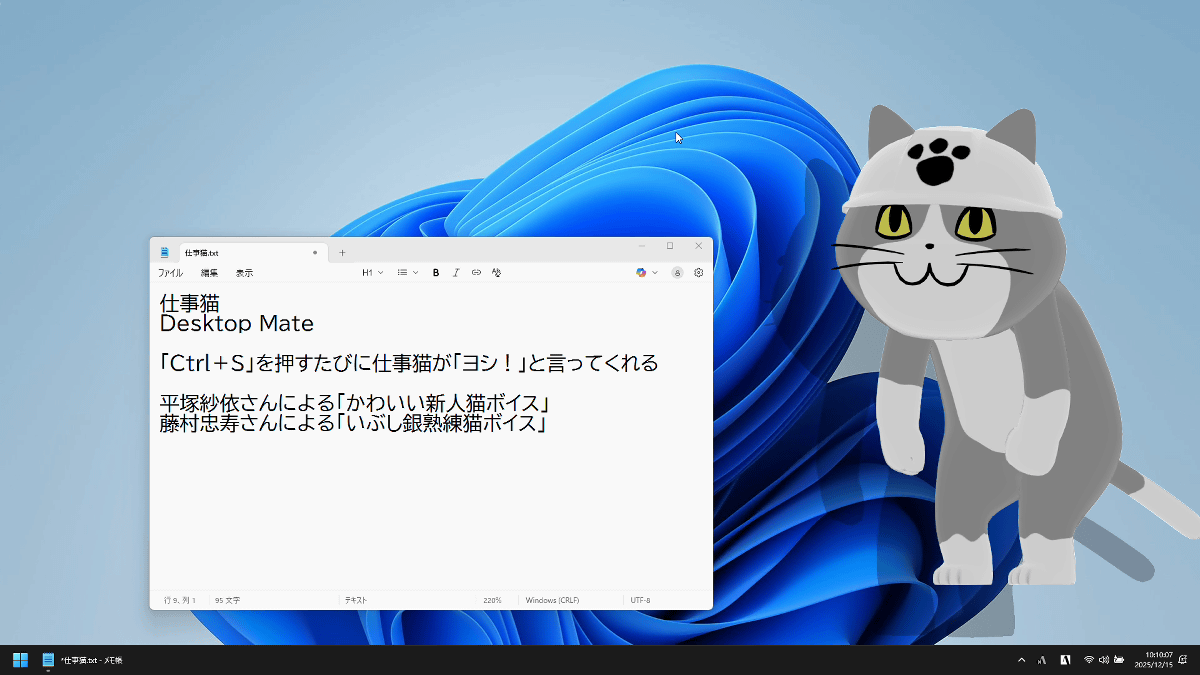Open the 表示 menu
Image resolution: width=1200 pixels, height=675 pixels.
pyautogui.click(x=244, y=273)
